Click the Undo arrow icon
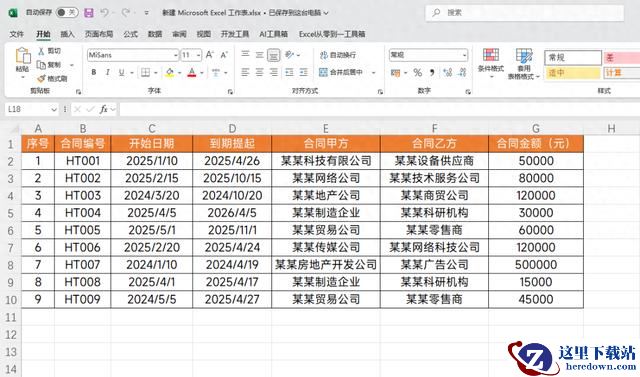The image size is (640, 377). click(104, 13)
